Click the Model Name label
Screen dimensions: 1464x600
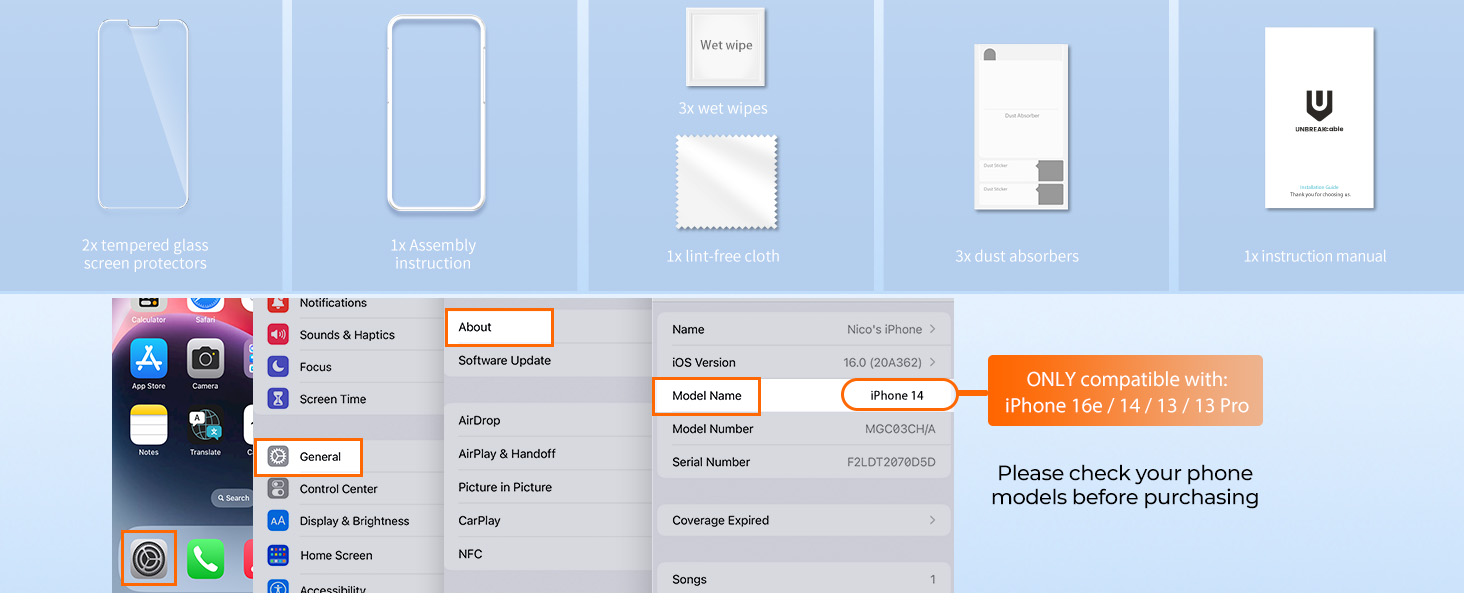coord(706,396)
